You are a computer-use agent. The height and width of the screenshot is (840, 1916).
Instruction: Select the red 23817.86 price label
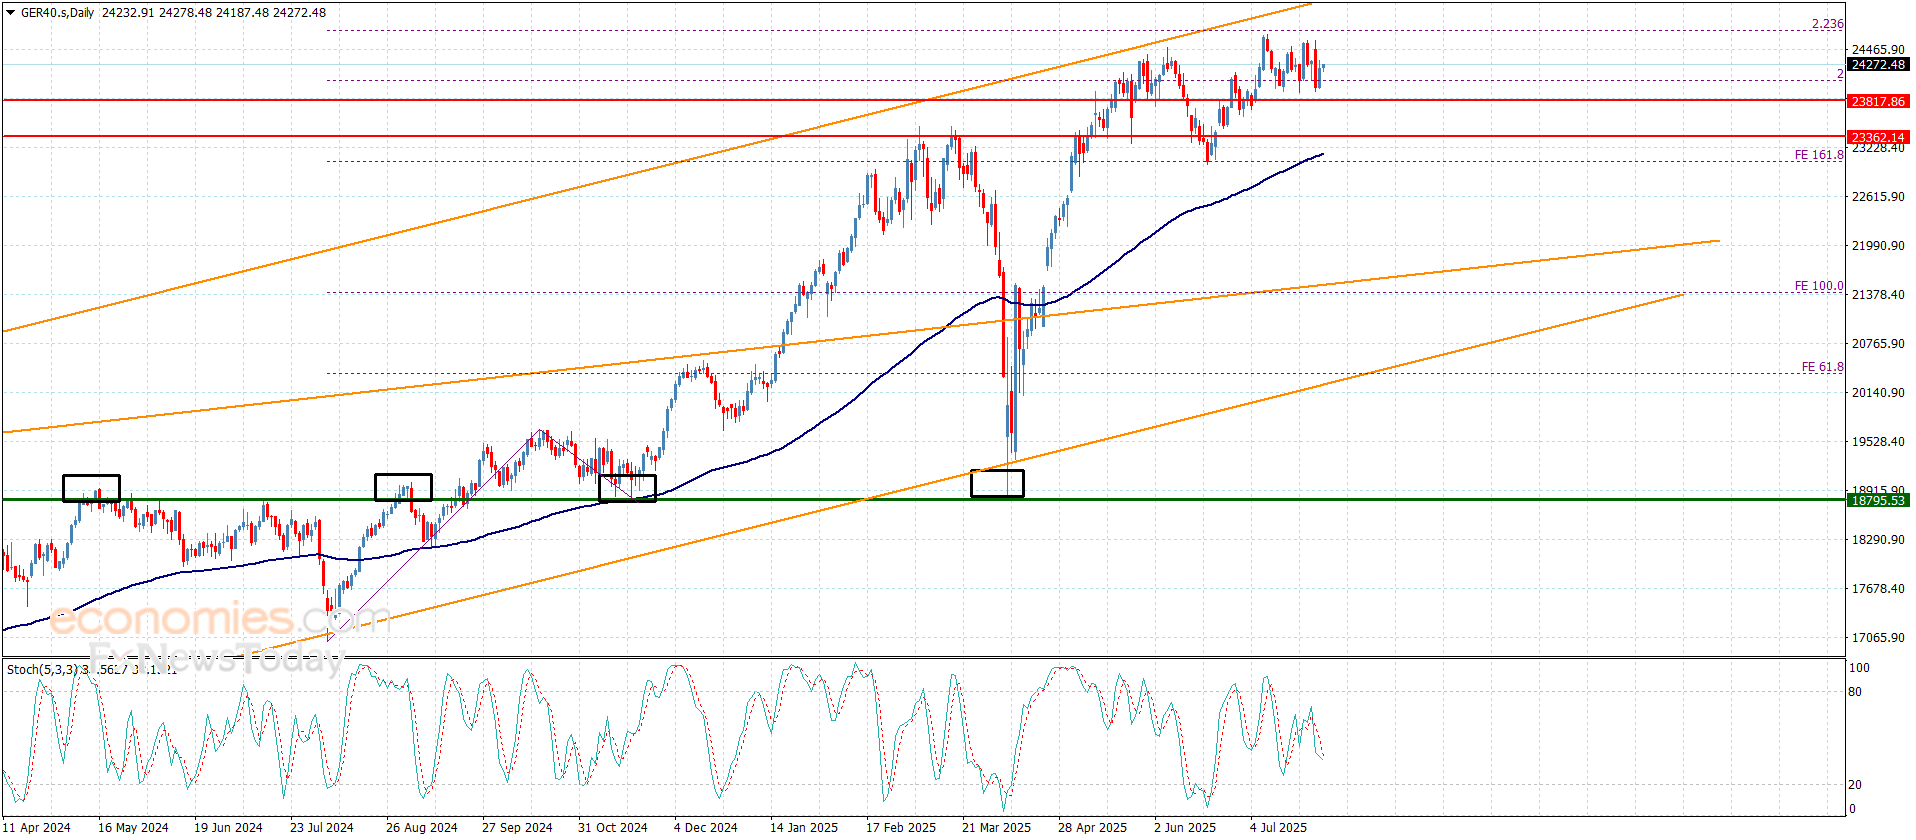[x=1878, y=101]
